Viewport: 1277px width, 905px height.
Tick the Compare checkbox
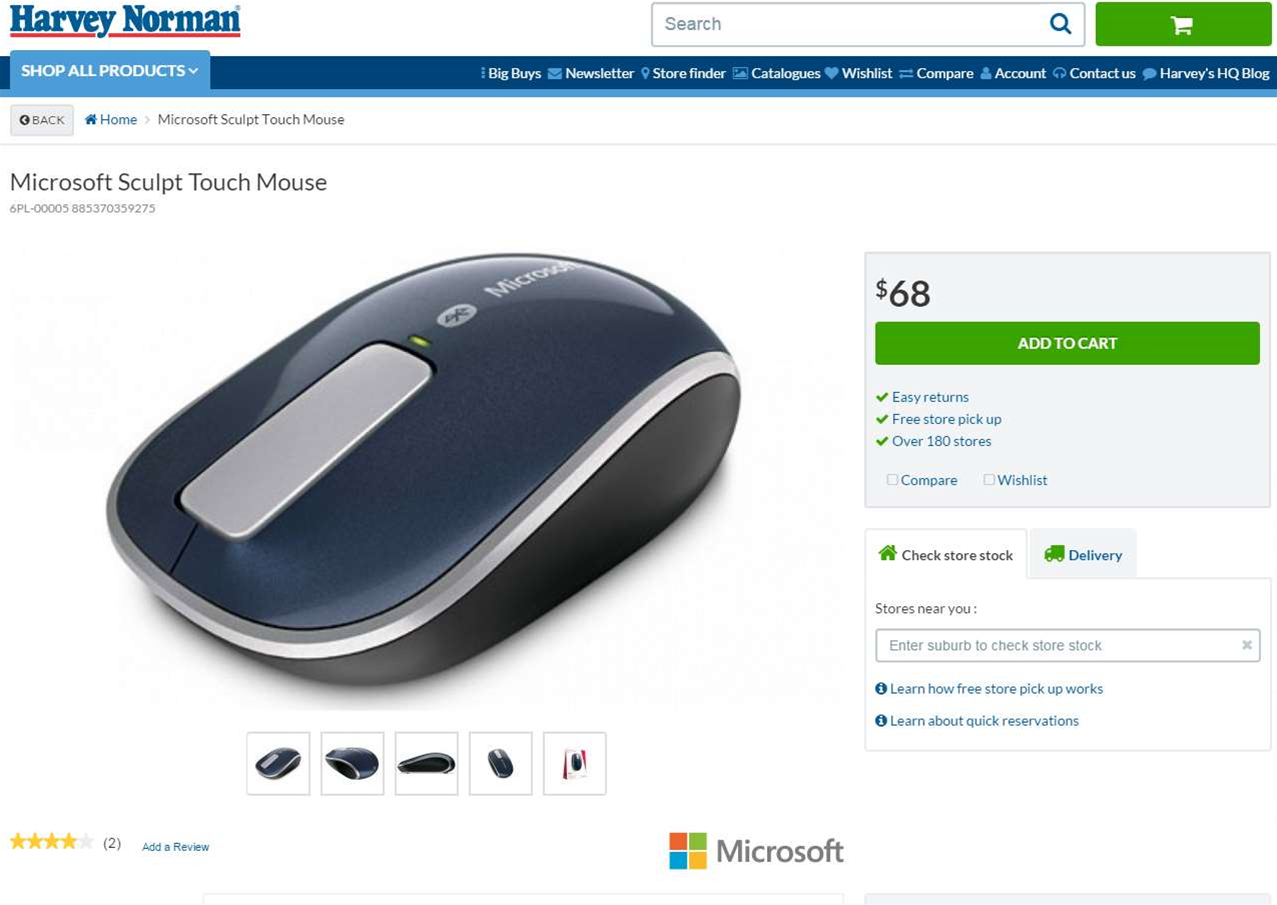point(892,480)
